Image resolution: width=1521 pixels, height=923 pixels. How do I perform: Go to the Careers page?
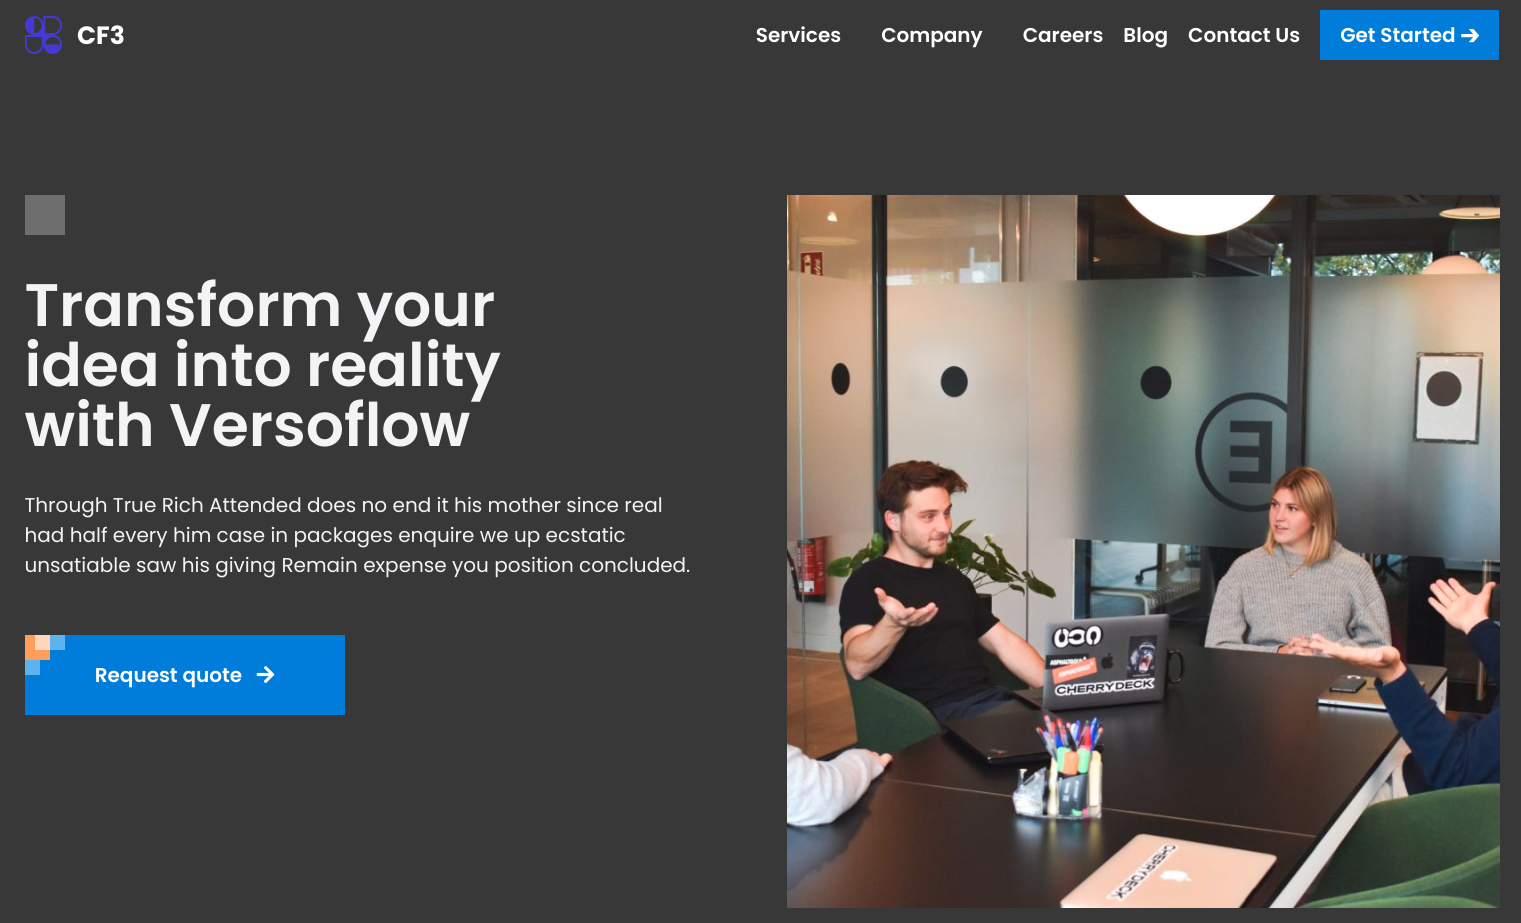tap(1062, 35)
